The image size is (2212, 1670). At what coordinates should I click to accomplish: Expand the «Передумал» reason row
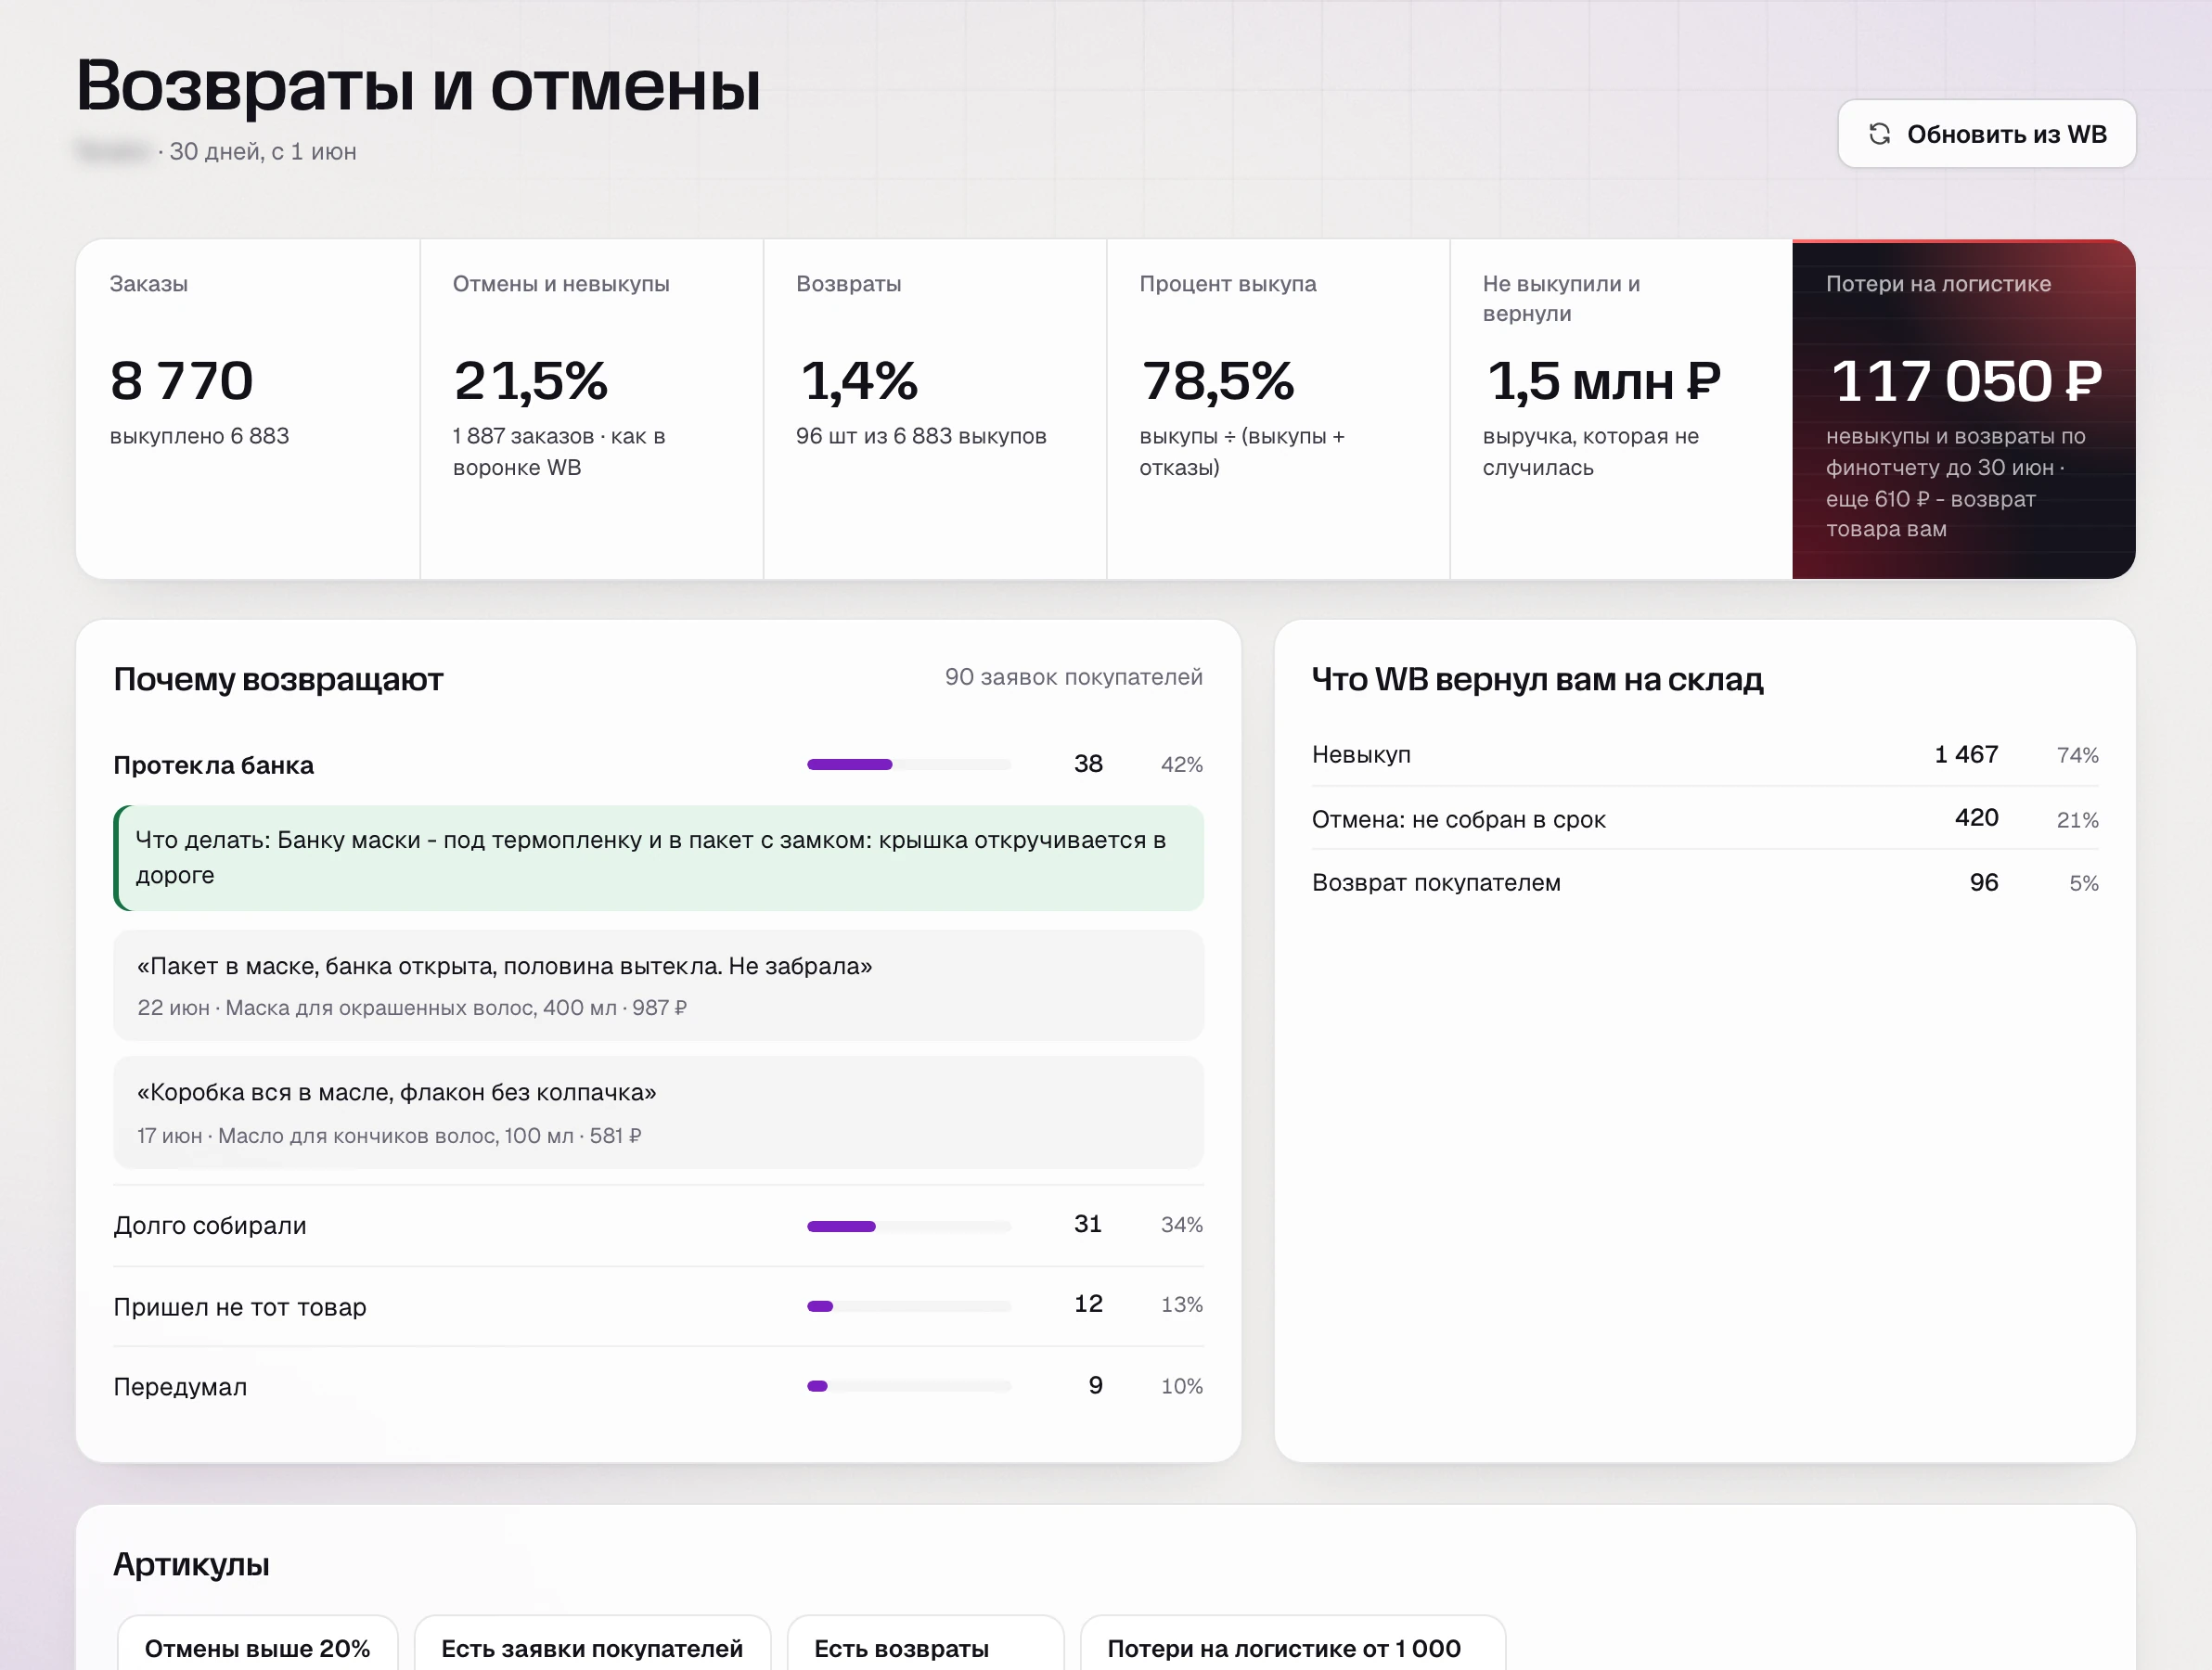click(x=658, y=1386)
